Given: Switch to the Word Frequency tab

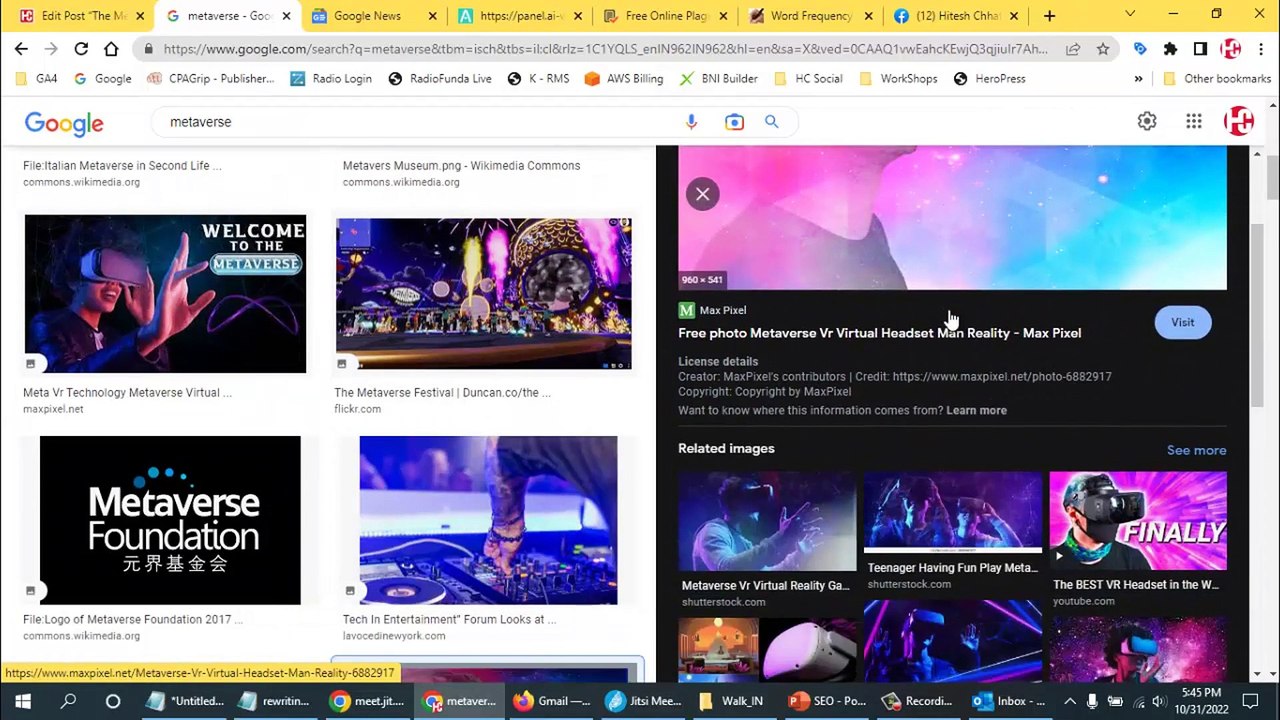Looking at the screenshot, I should coord(811,16).
